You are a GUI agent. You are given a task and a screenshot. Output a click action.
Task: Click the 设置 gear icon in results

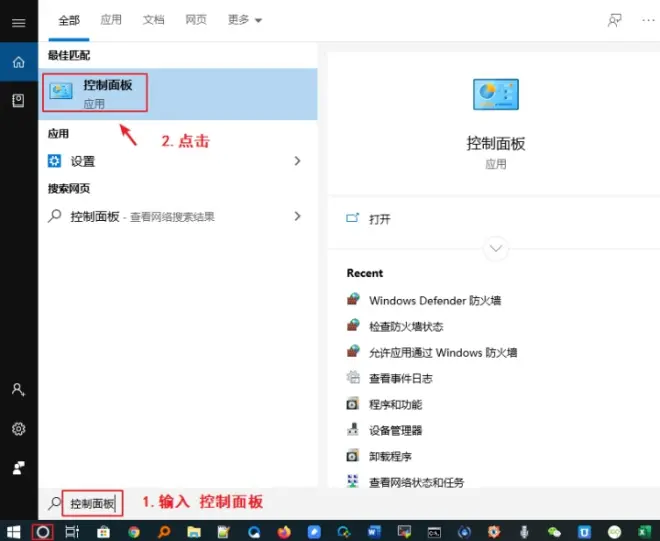54,161
